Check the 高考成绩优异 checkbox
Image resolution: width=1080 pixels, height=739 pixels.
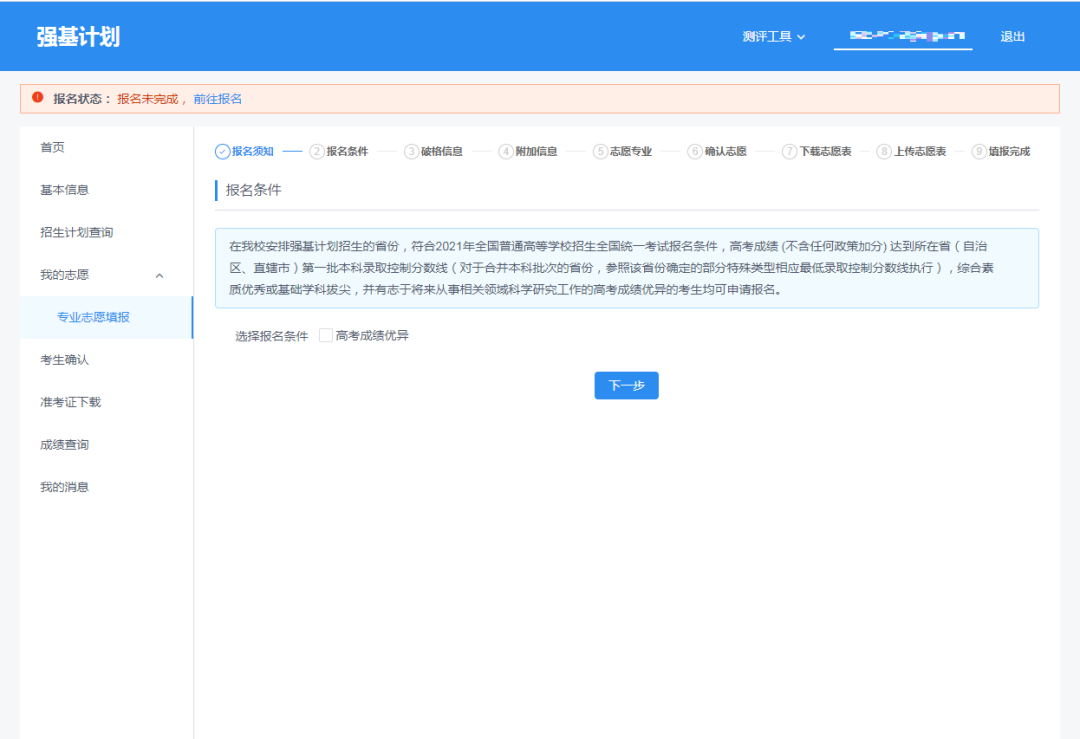point(325,336)
